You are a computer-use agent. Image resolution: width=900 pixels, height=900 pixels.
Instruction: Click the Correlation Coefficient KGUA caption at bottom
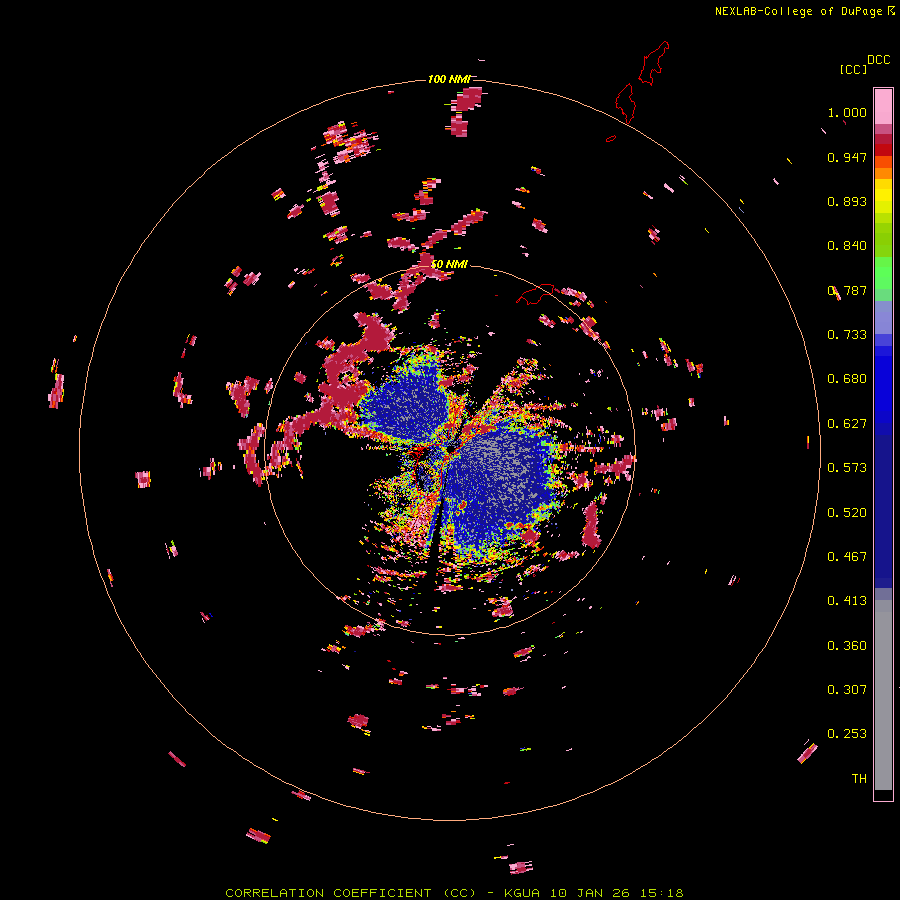click(454, 893)
